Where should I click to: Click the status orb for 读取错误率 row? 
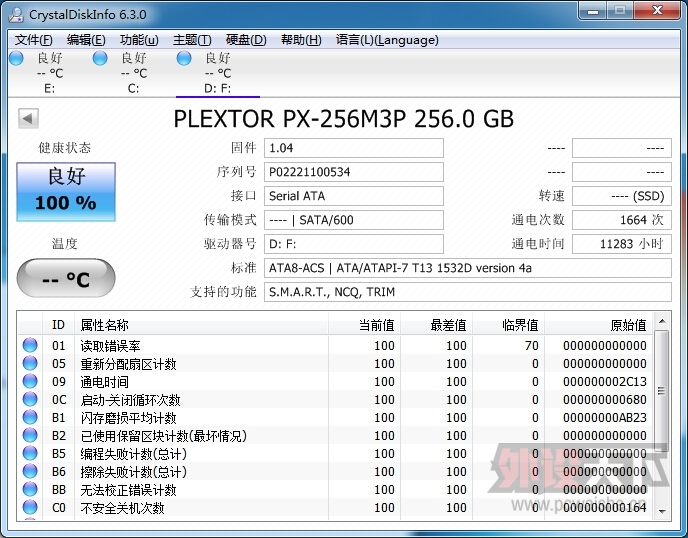pos(30,346)
